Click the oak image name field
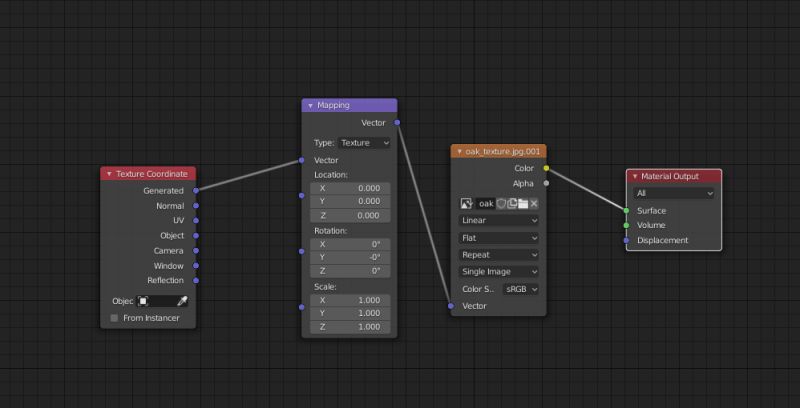Screen dimensions: 800x408 click(486, 203)
